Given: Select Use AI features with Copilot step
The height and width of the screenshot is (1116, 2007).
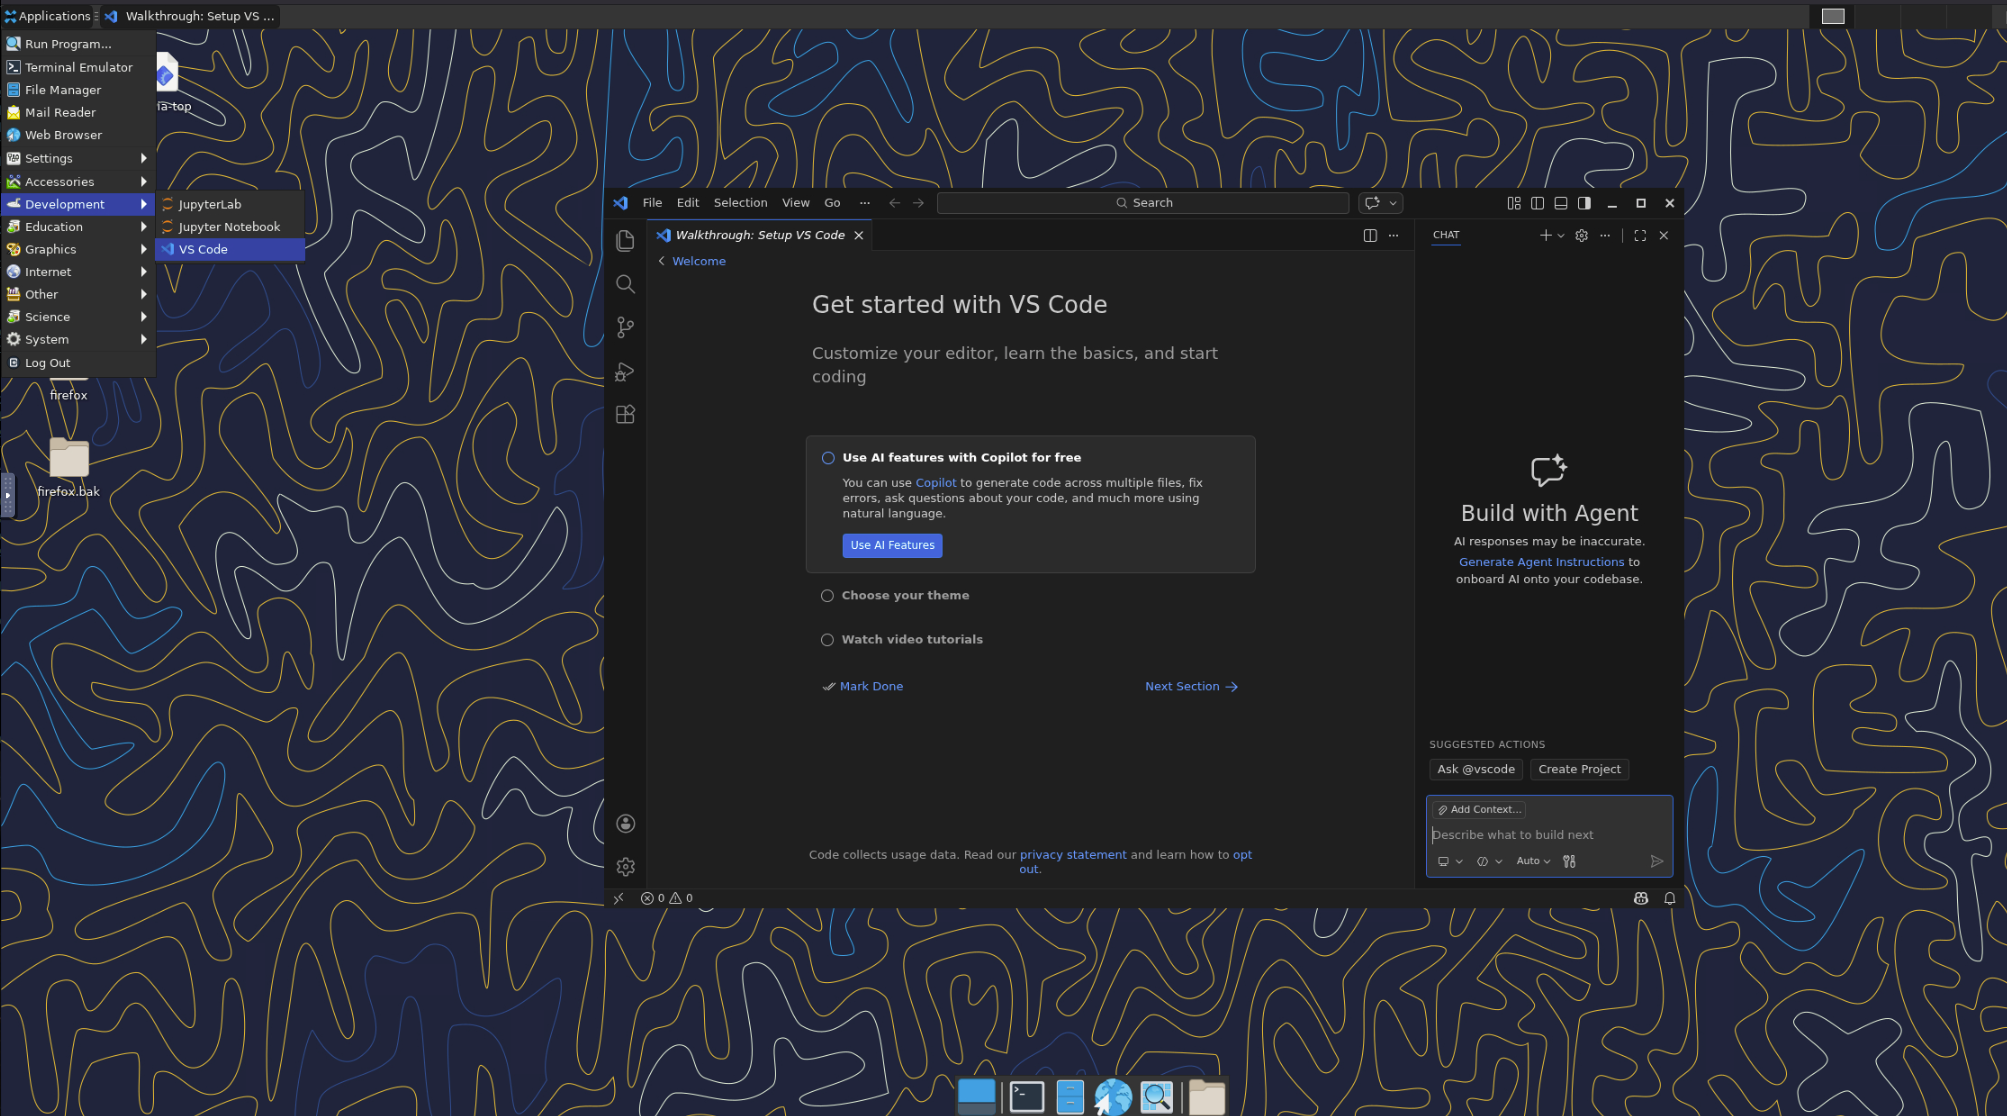Looking at the screenshot, I should (960, 458).
